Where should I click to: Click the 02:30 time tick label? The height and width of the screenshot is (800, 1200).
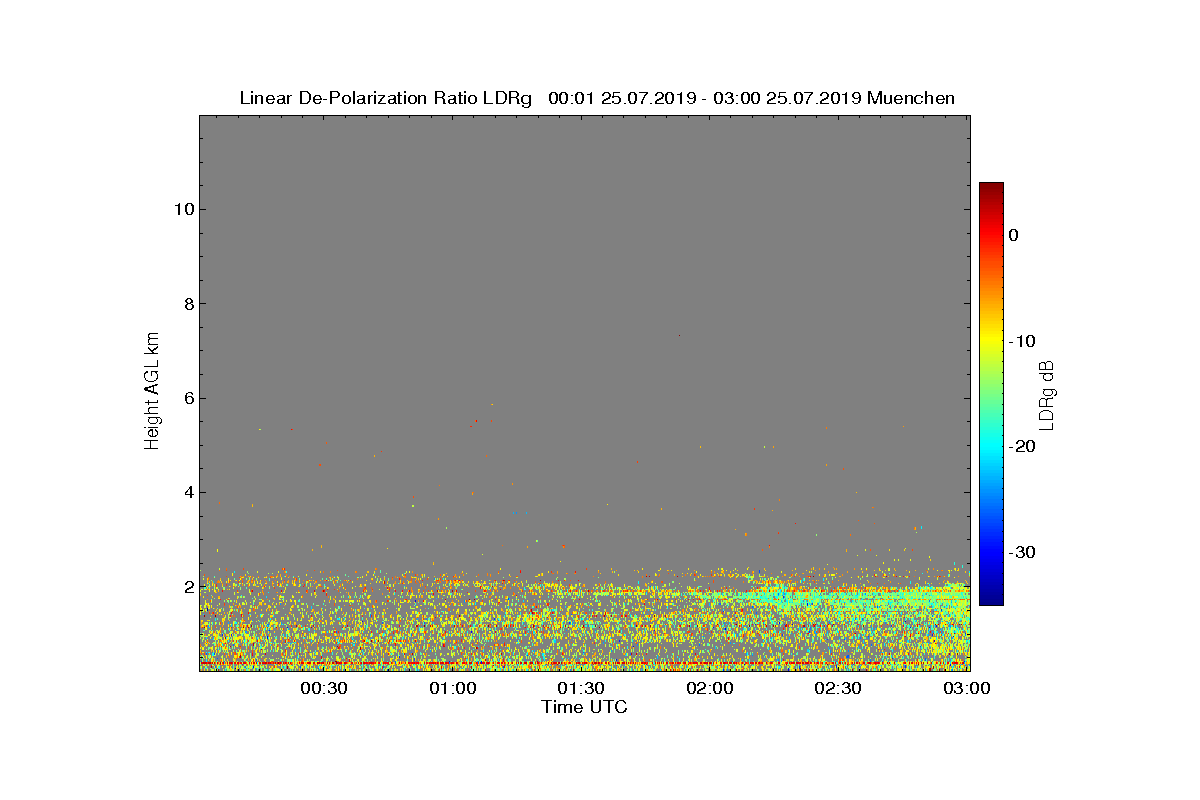(x=838, y=688)
